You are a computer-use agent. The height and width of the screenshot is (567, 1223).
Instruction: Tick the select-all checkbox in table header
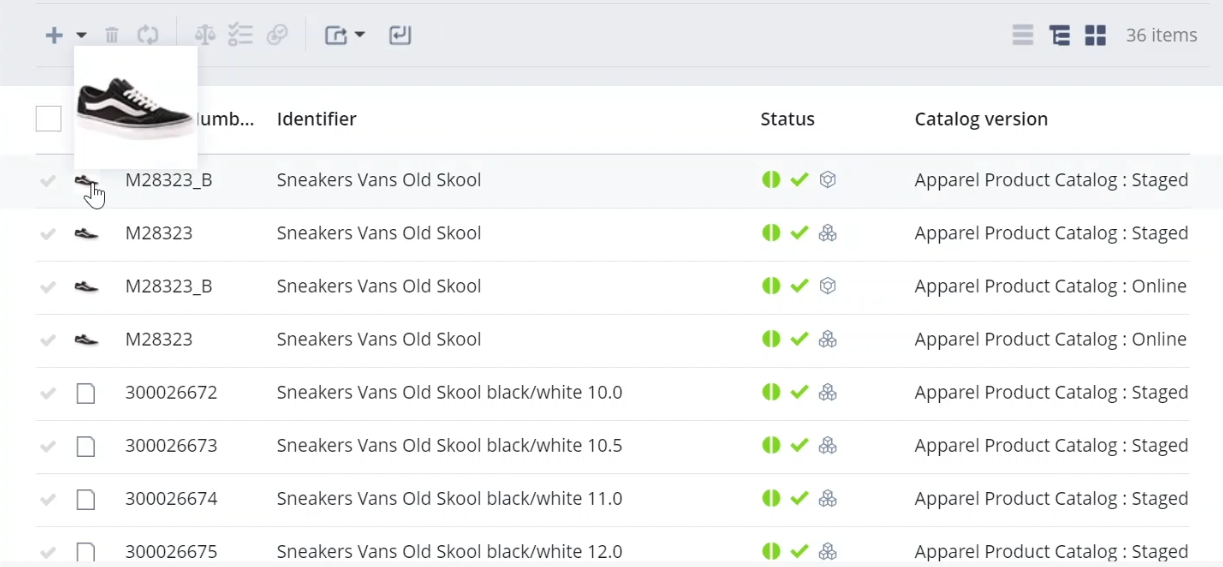(48, 119)
